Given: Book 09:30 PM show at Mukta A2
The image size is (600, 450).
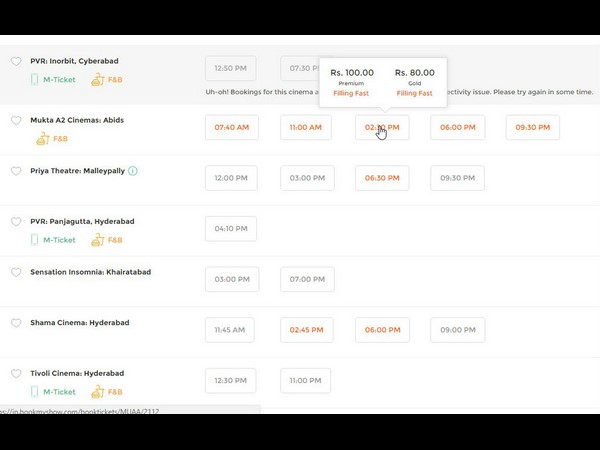Looking at the screenshot, I should 533,127.
